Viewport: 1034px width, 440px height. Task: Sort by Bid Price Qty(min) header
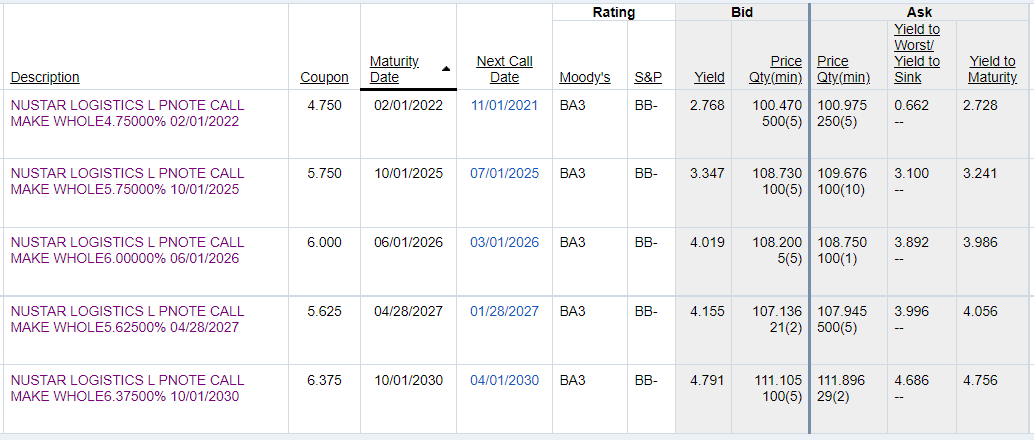(776, 69)
